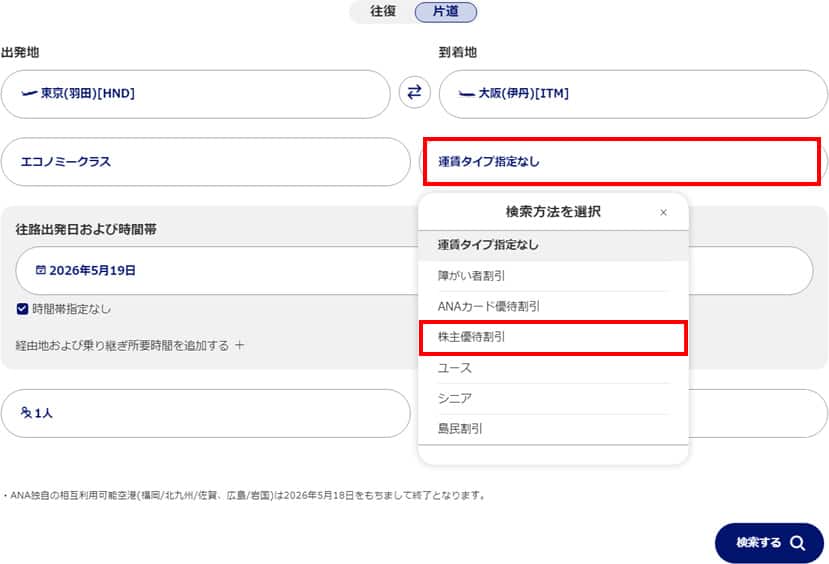Screen dimensions: 829x564
Task: Open the 1人 passenger count selector
Action: coord(205,413)
